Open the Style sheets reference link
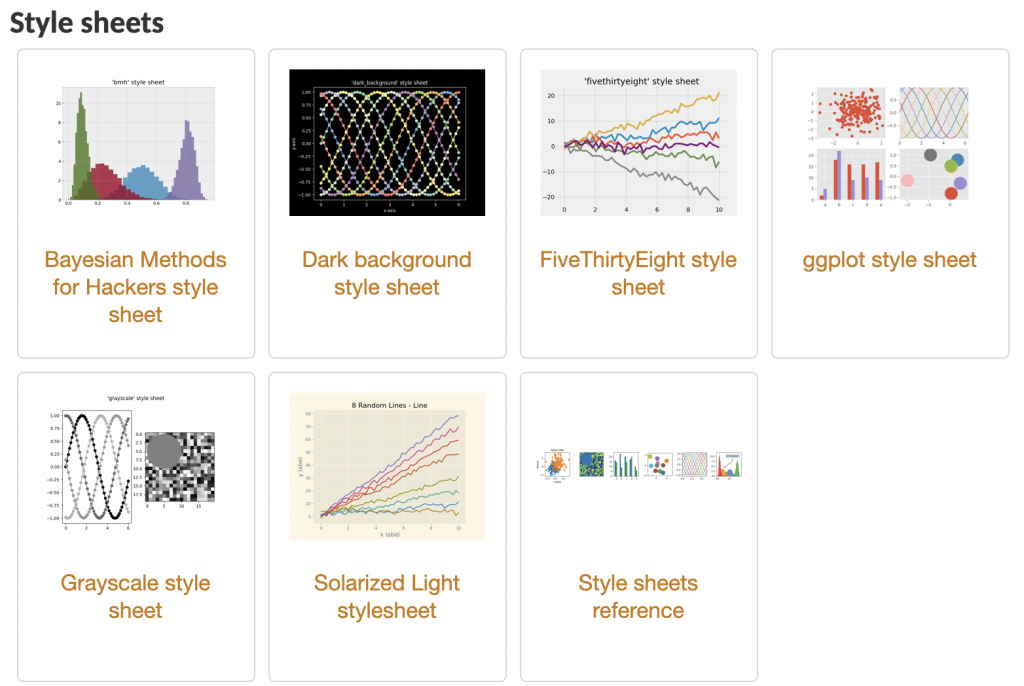The height and width of the screenshot is (686, 1024). [x=638, y=596]
